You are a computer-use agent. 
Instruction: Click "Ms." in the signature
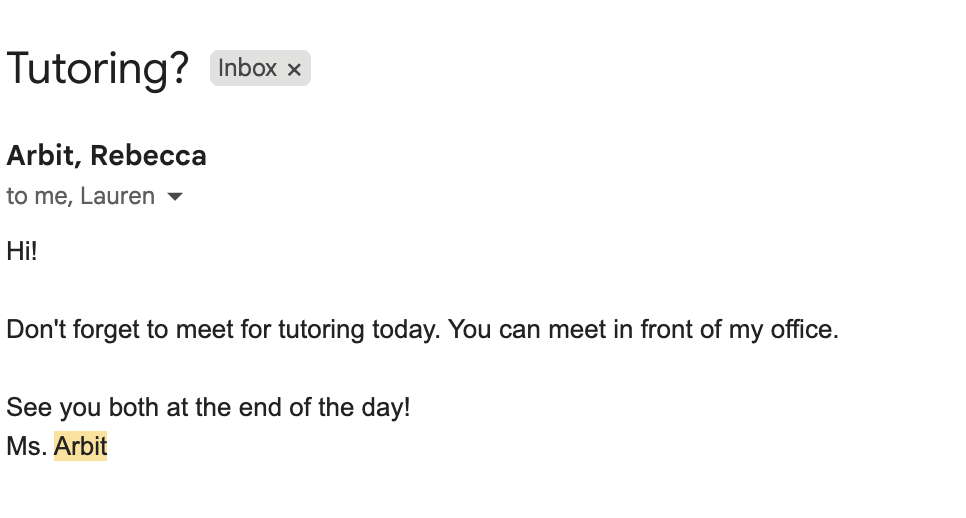[27, 446]
